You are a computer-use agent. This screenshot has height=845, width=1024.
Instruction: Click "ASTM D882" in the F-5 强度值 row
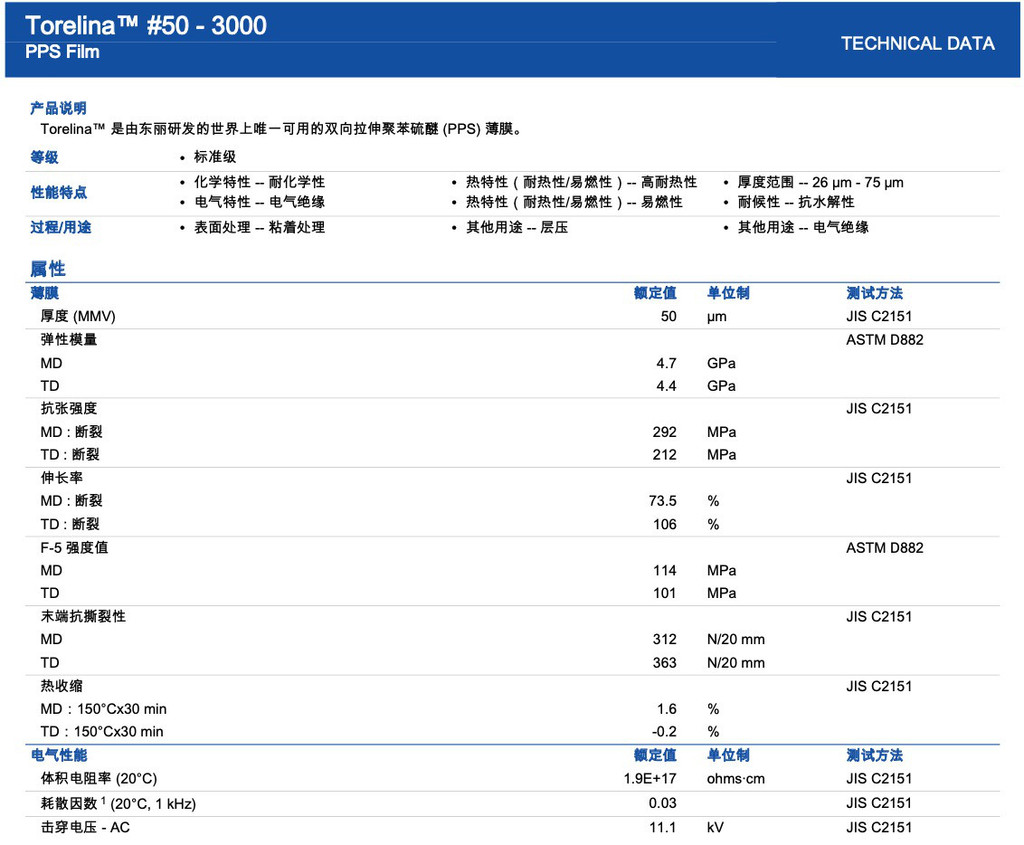pyautogui.click(x=885, y=548)
